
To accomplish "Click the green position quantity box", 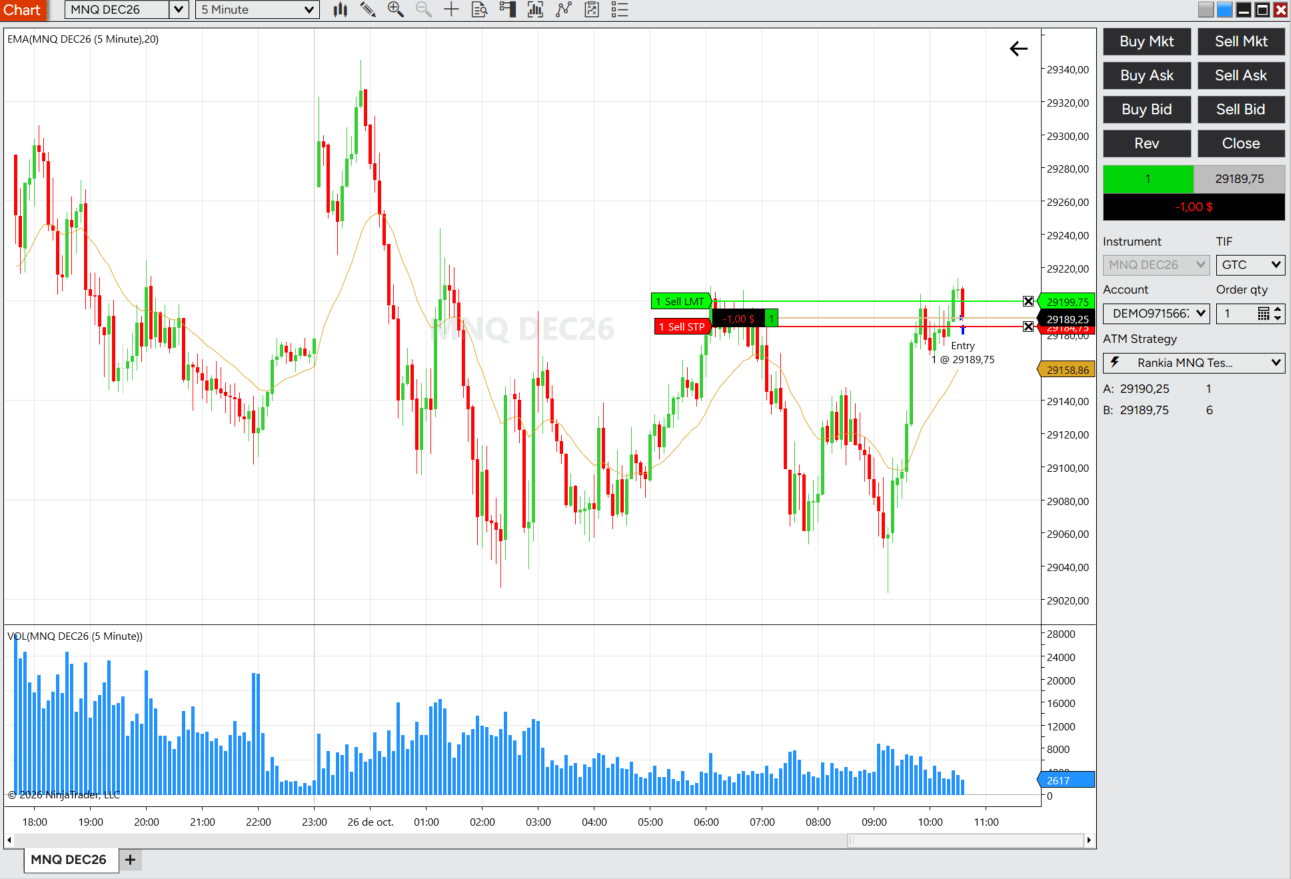I will 1148,179.
